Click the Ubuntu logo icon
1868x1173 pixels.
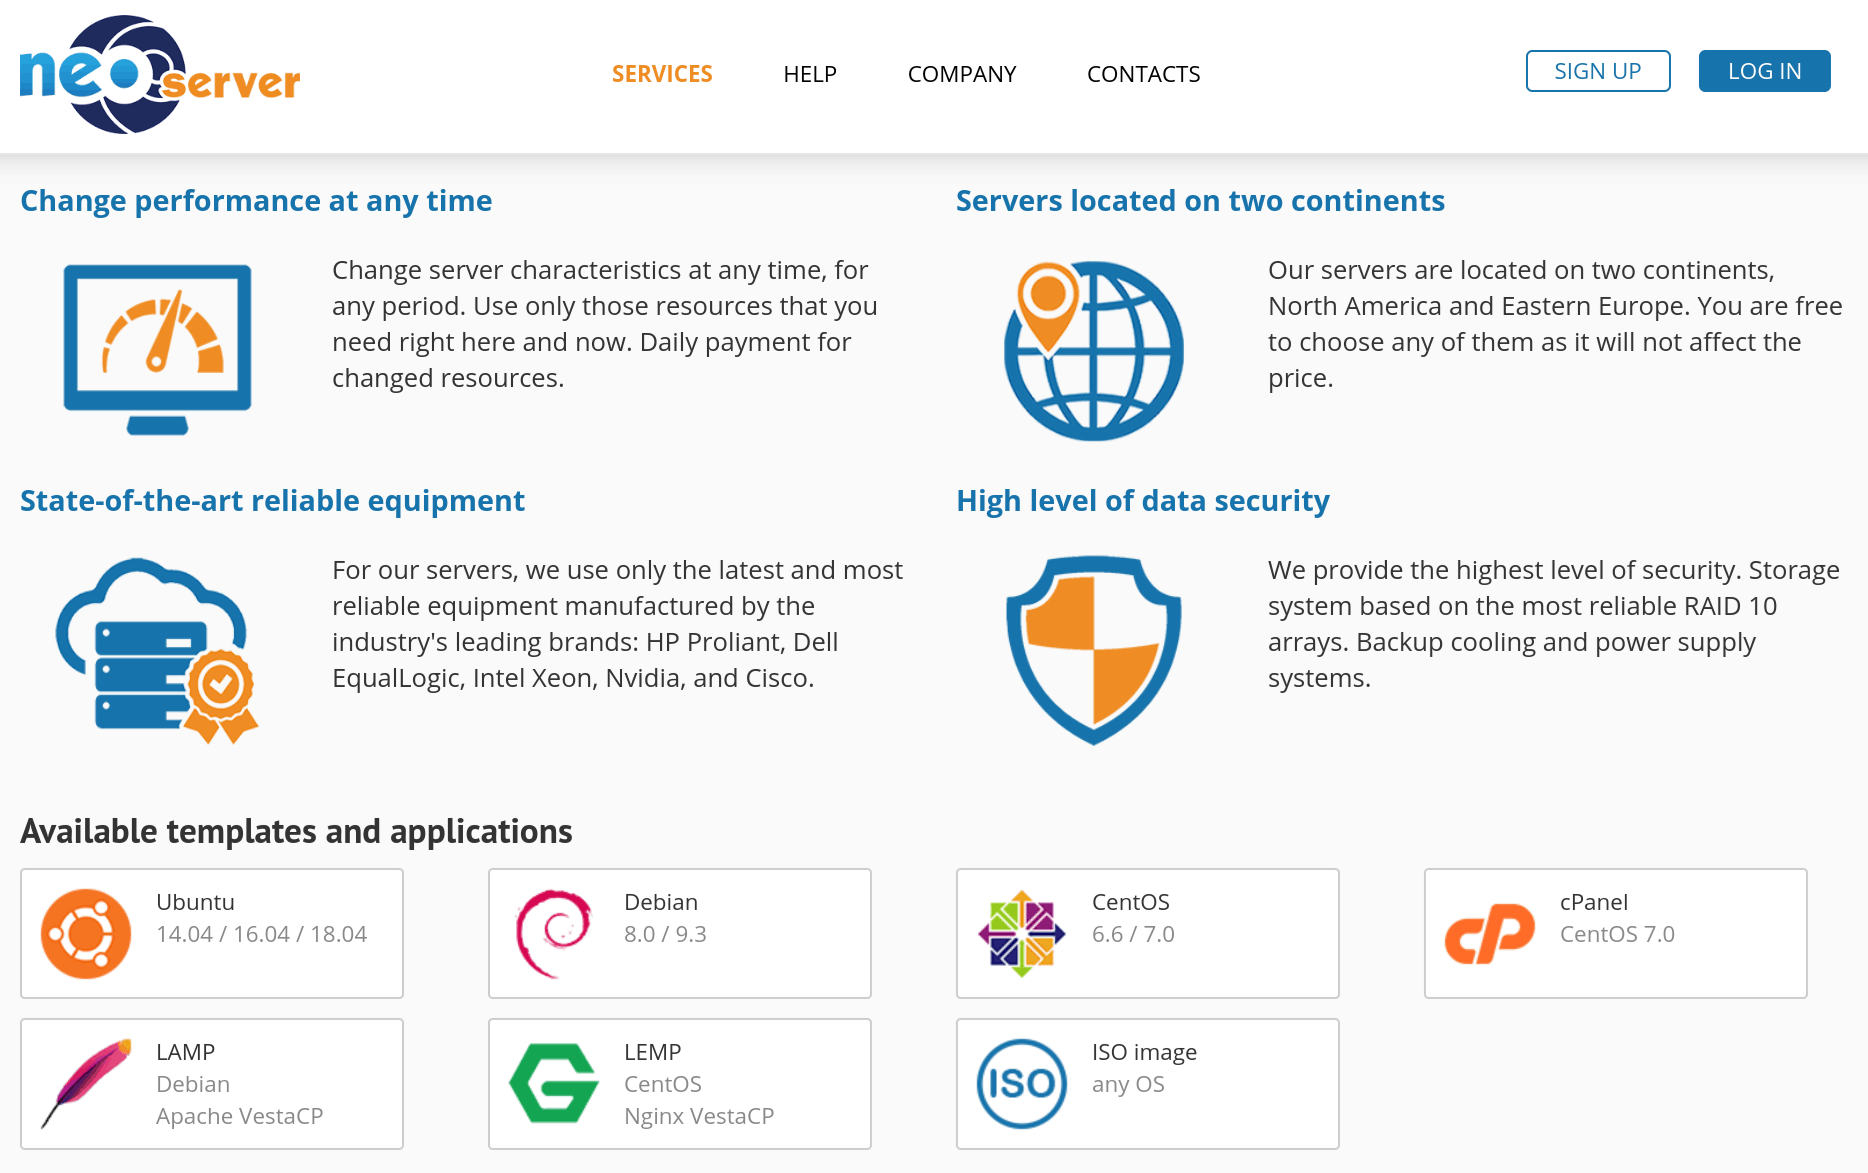(x=86, y=933)
